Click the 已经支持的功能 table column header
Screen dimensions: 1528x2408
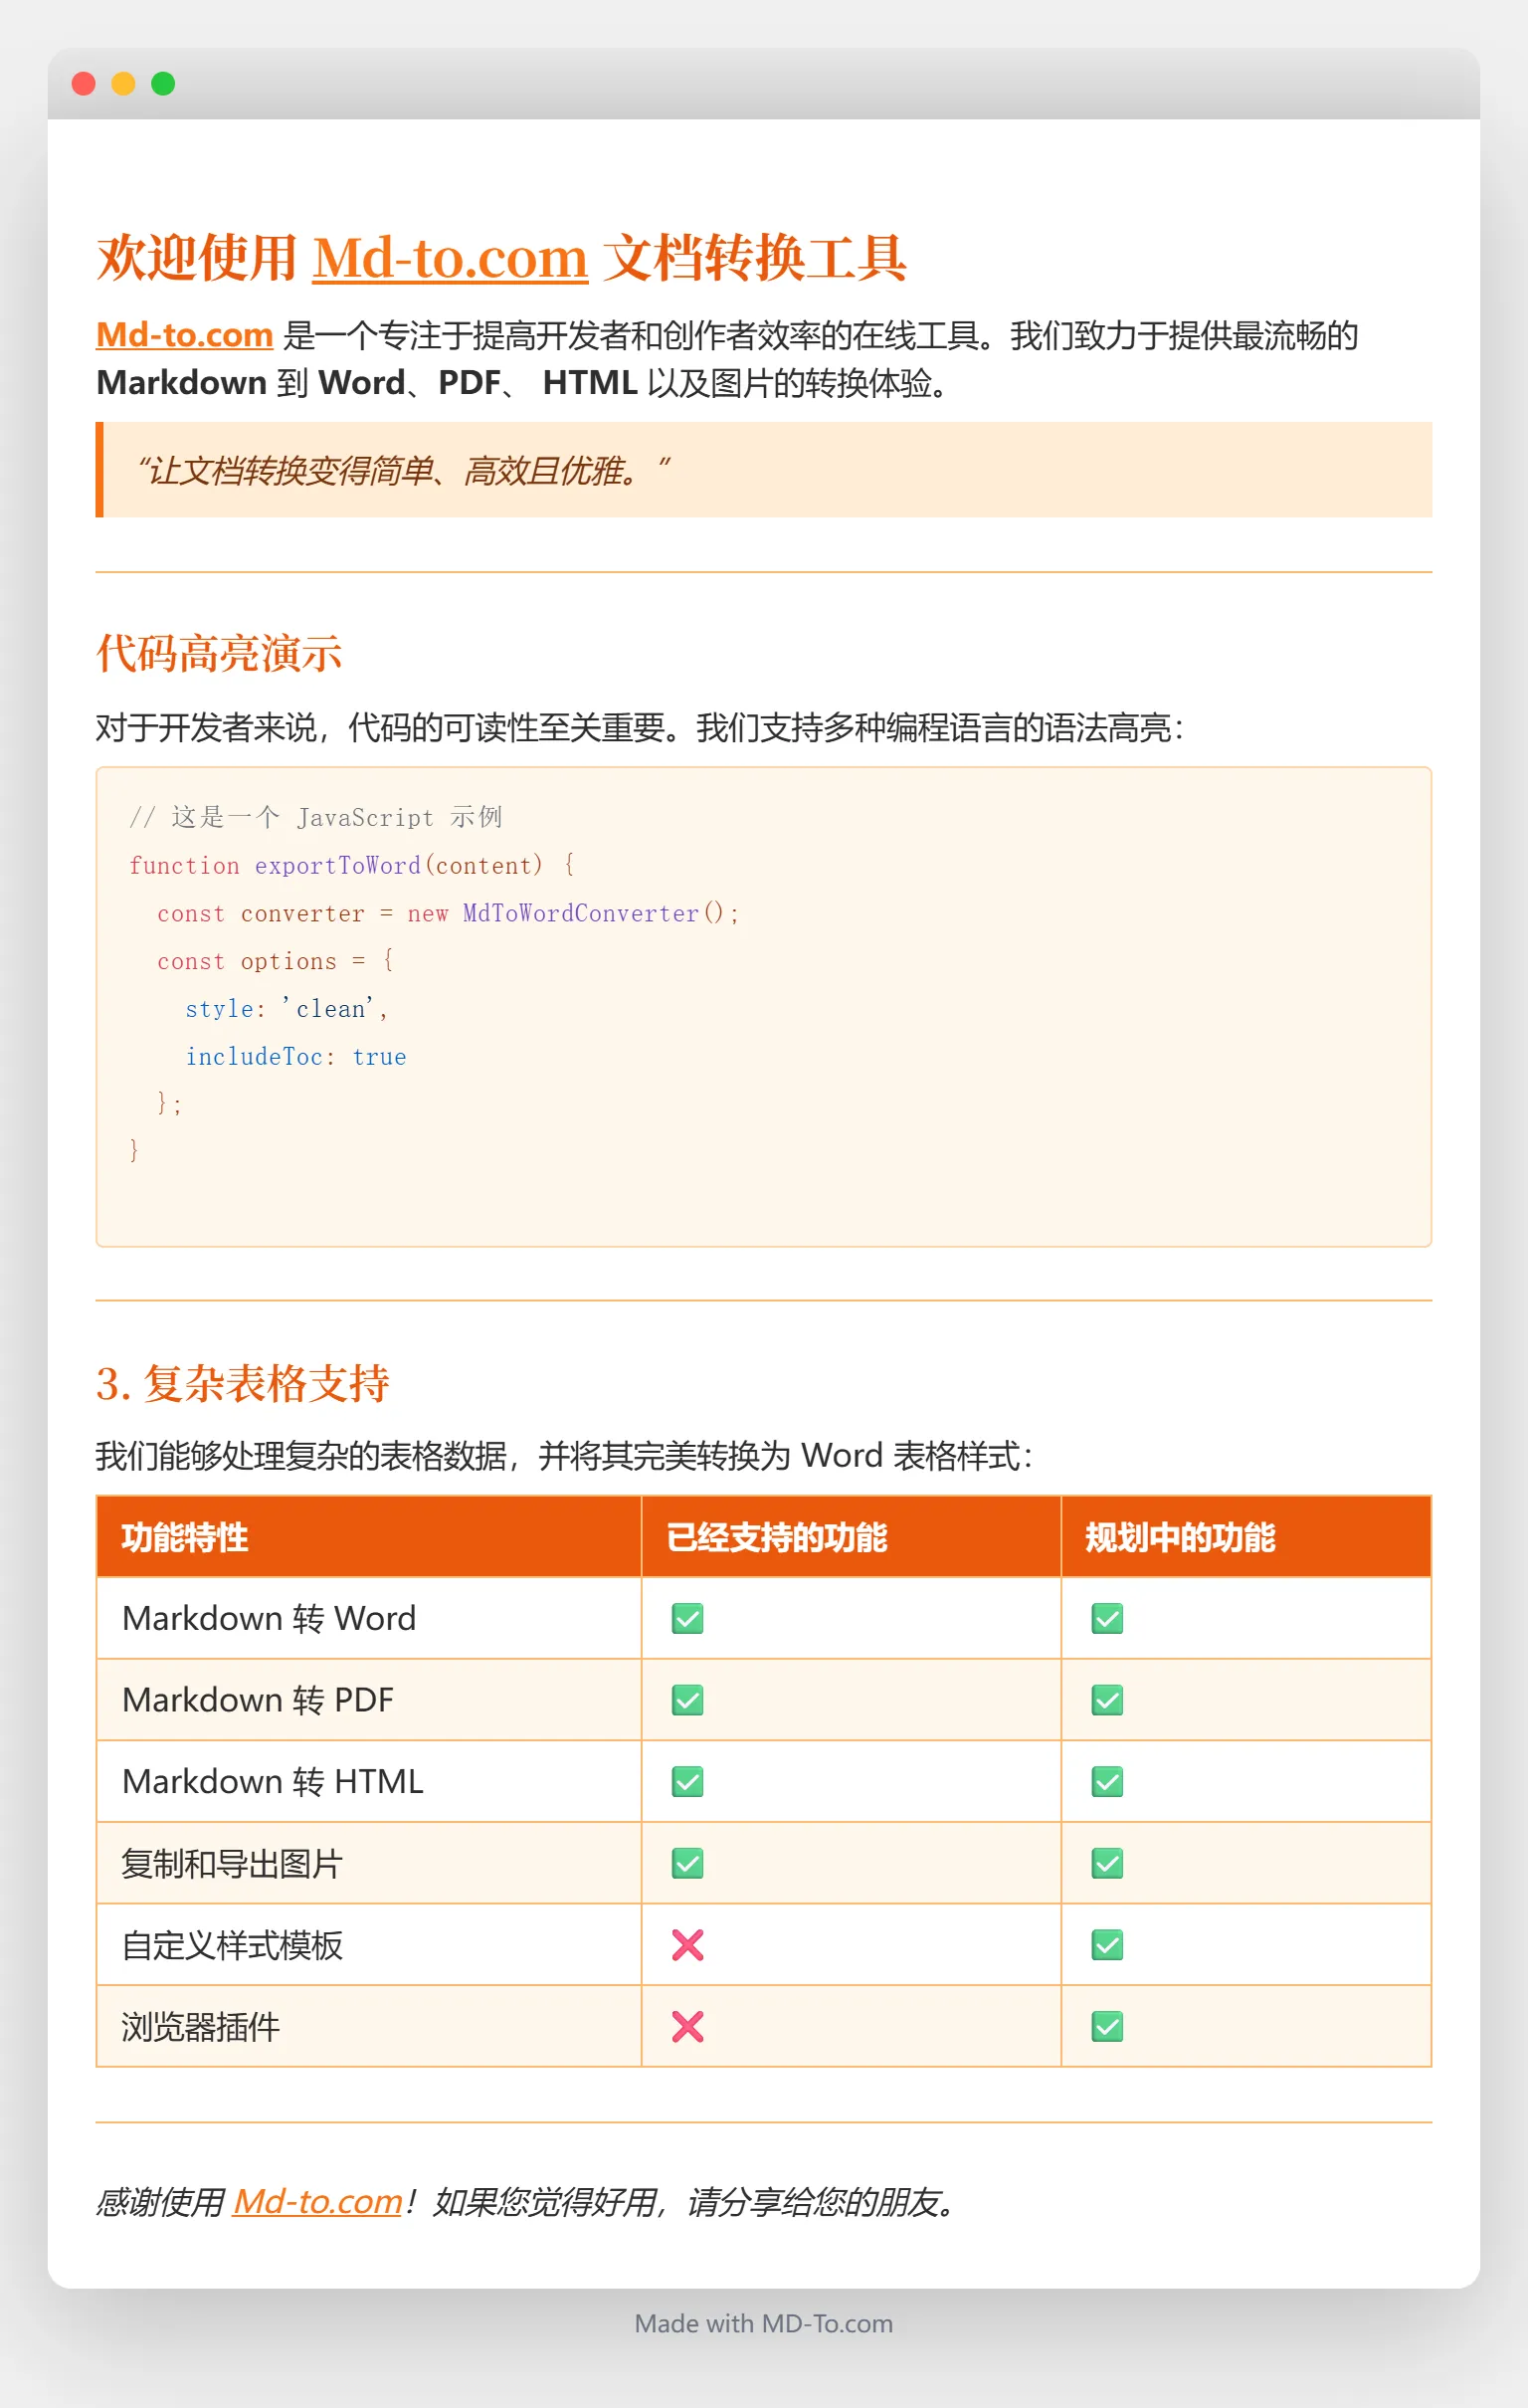tap(777, 1537)
